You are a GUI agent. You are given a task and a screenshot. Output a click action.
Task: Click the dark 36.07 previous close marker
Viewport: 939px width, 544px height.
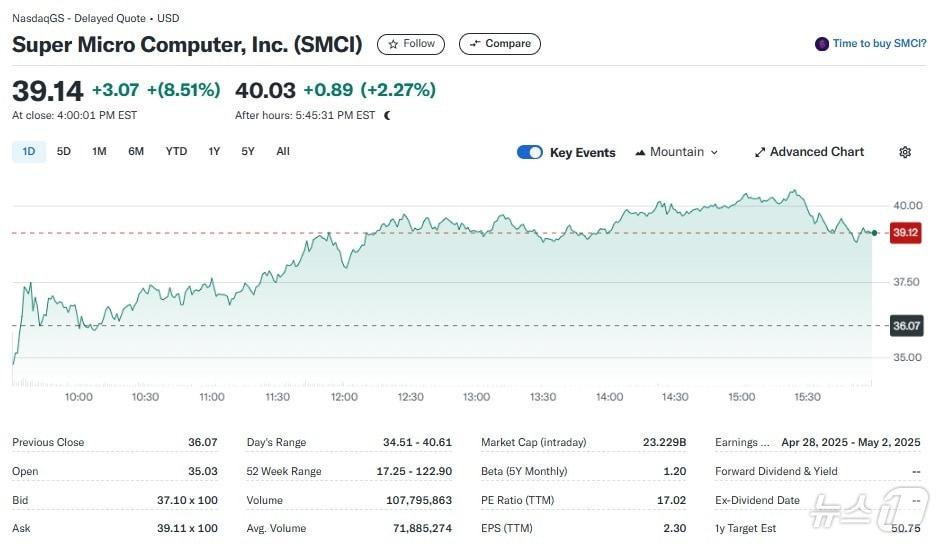click(x=905, y=326)
